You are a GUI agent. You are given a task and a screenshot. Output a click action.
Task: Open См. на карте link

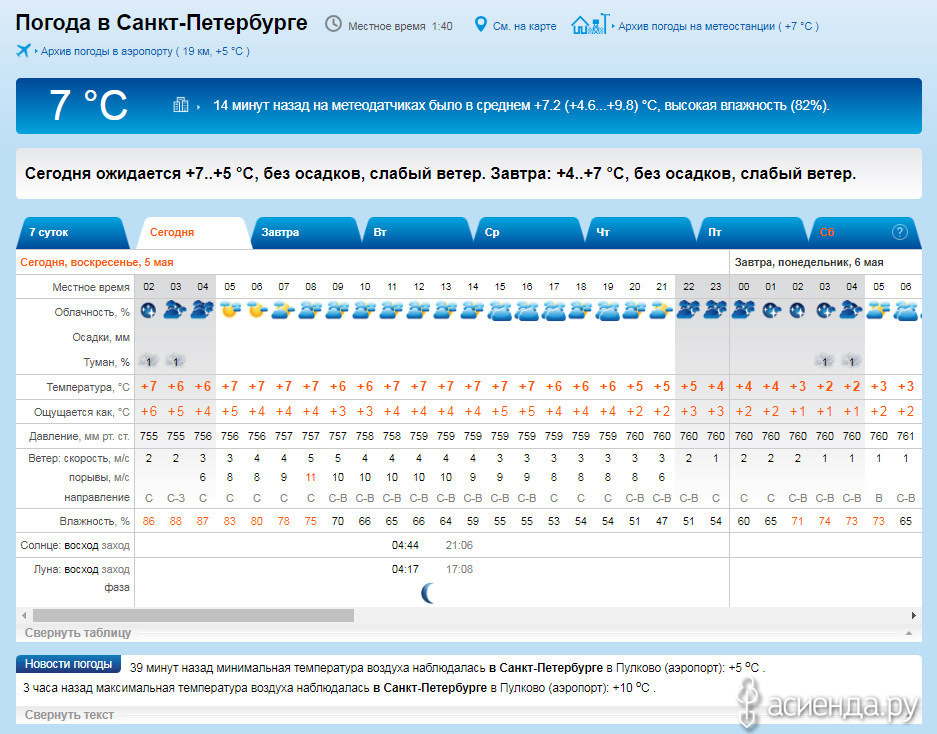pos(524,26)
